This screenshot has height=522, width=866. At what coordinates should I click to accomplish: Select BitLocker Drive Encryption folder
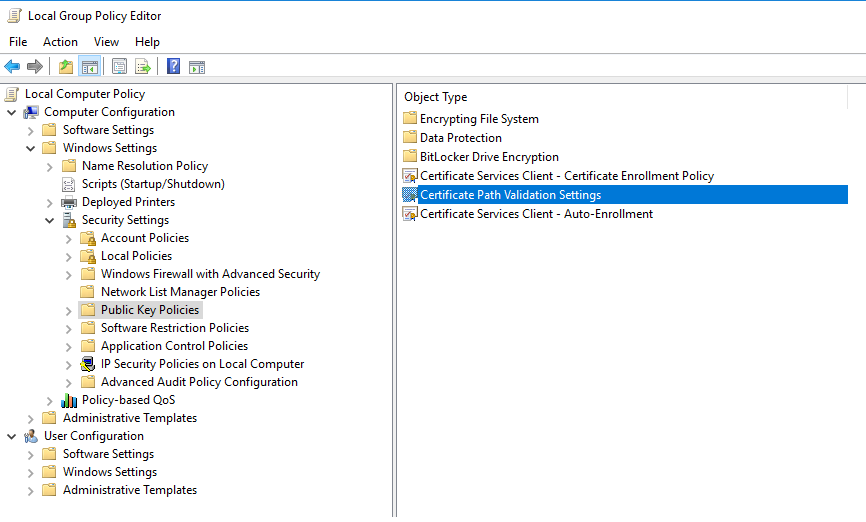click(x=489, y=157)
